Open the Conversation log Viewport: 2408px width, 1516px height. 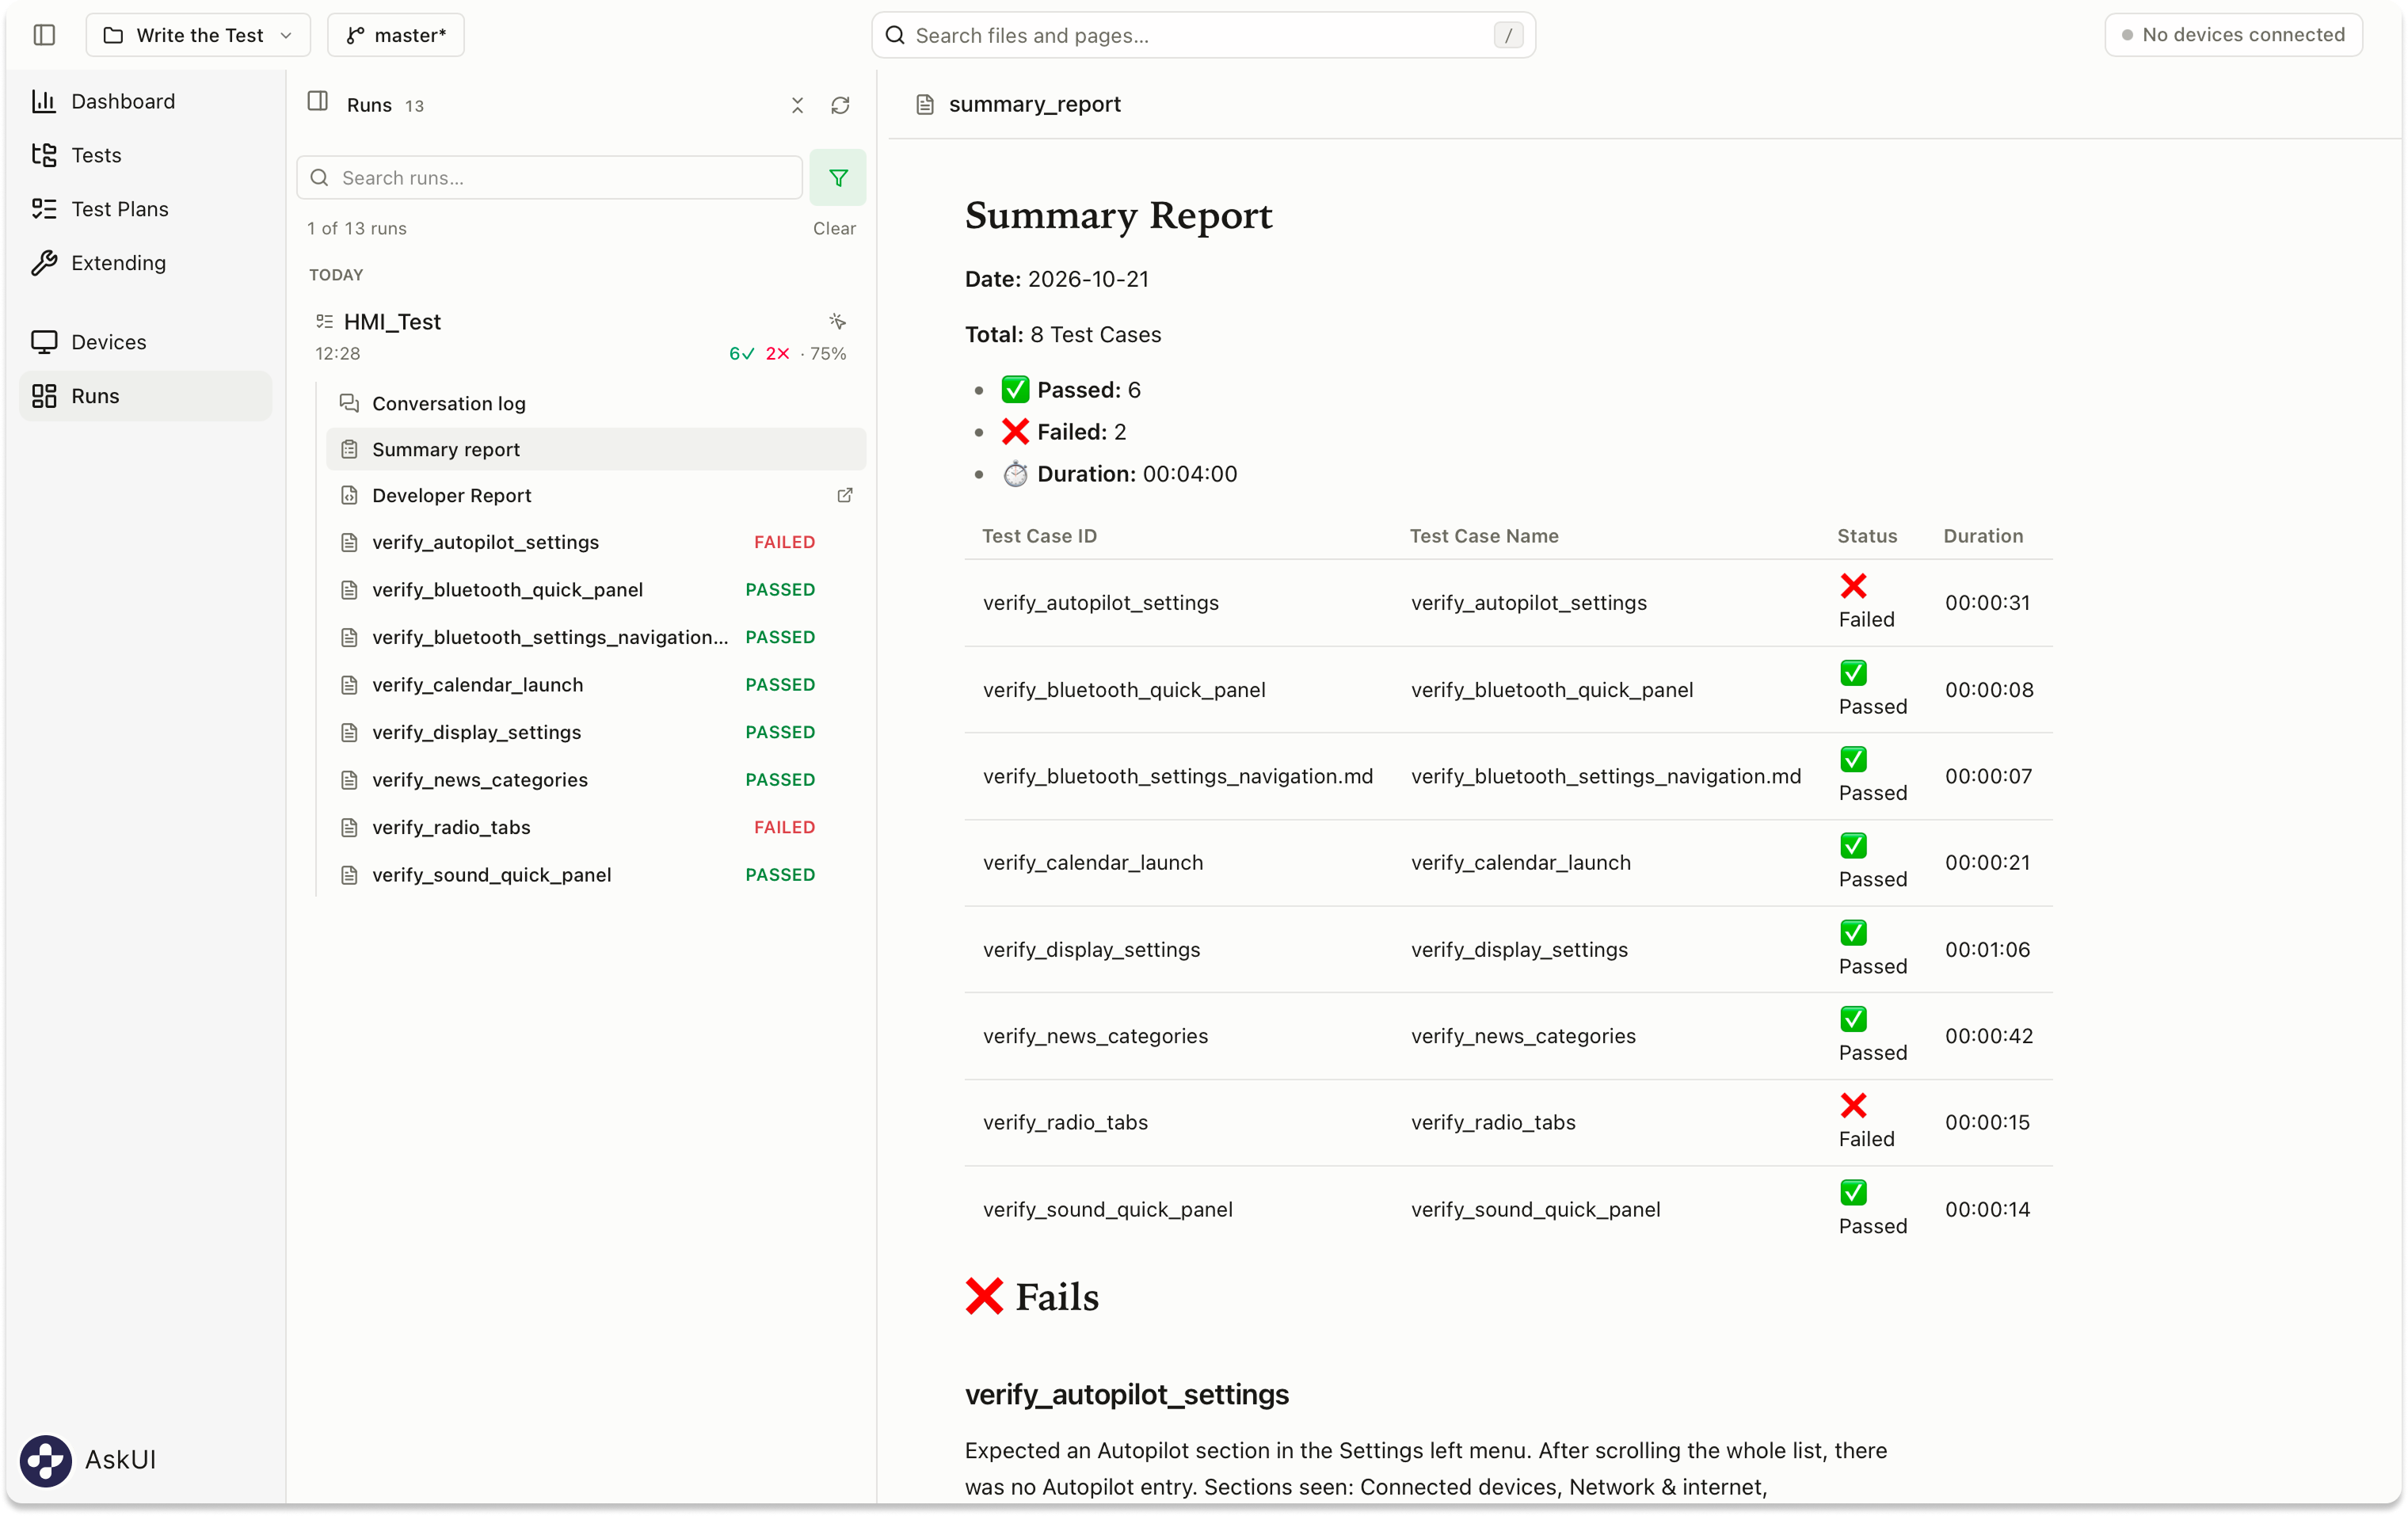pos(595,404)
